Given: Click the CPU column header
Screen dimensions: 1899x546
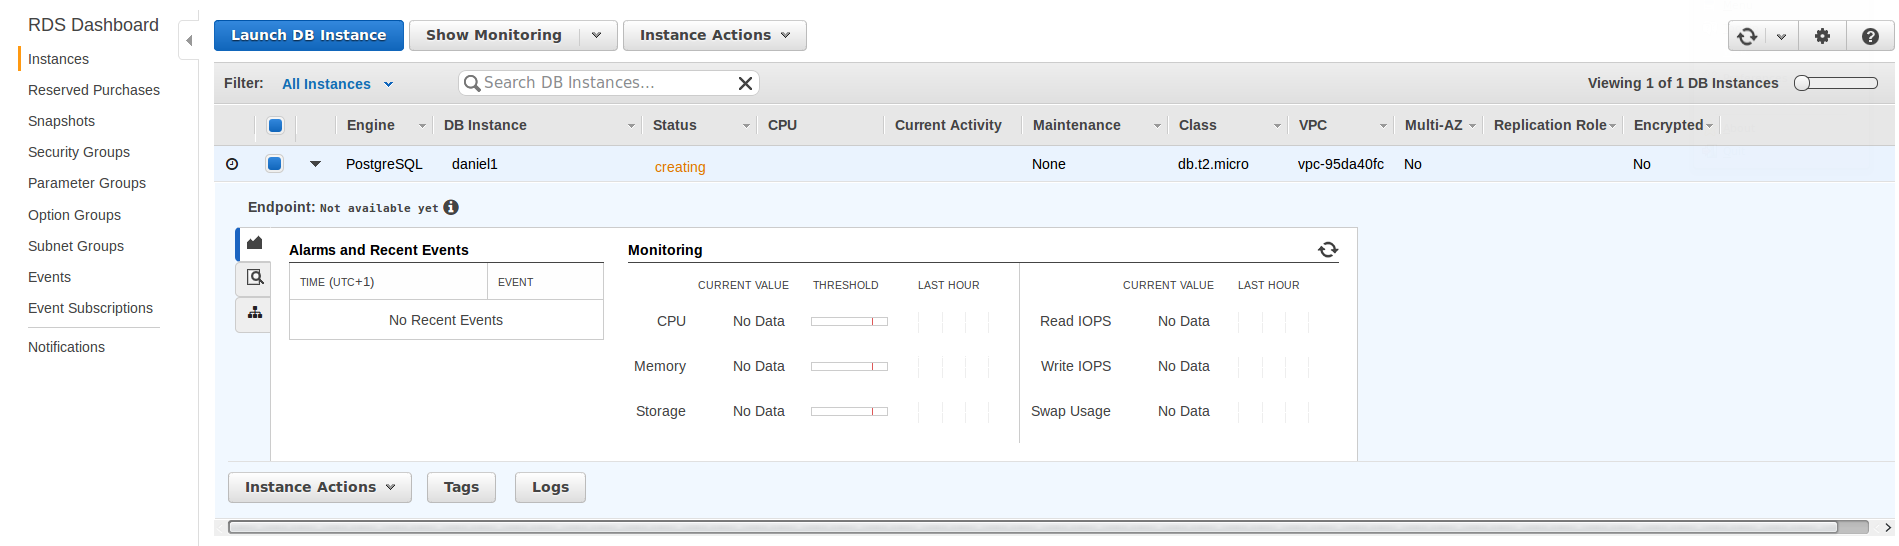Looking at the screenshot, I should click(x=782, y=125).
